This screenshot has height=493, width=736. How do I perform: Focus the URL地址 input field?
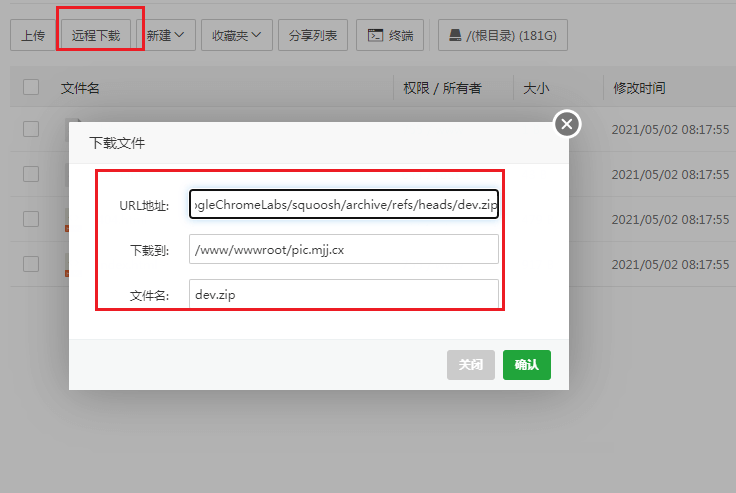343,204
